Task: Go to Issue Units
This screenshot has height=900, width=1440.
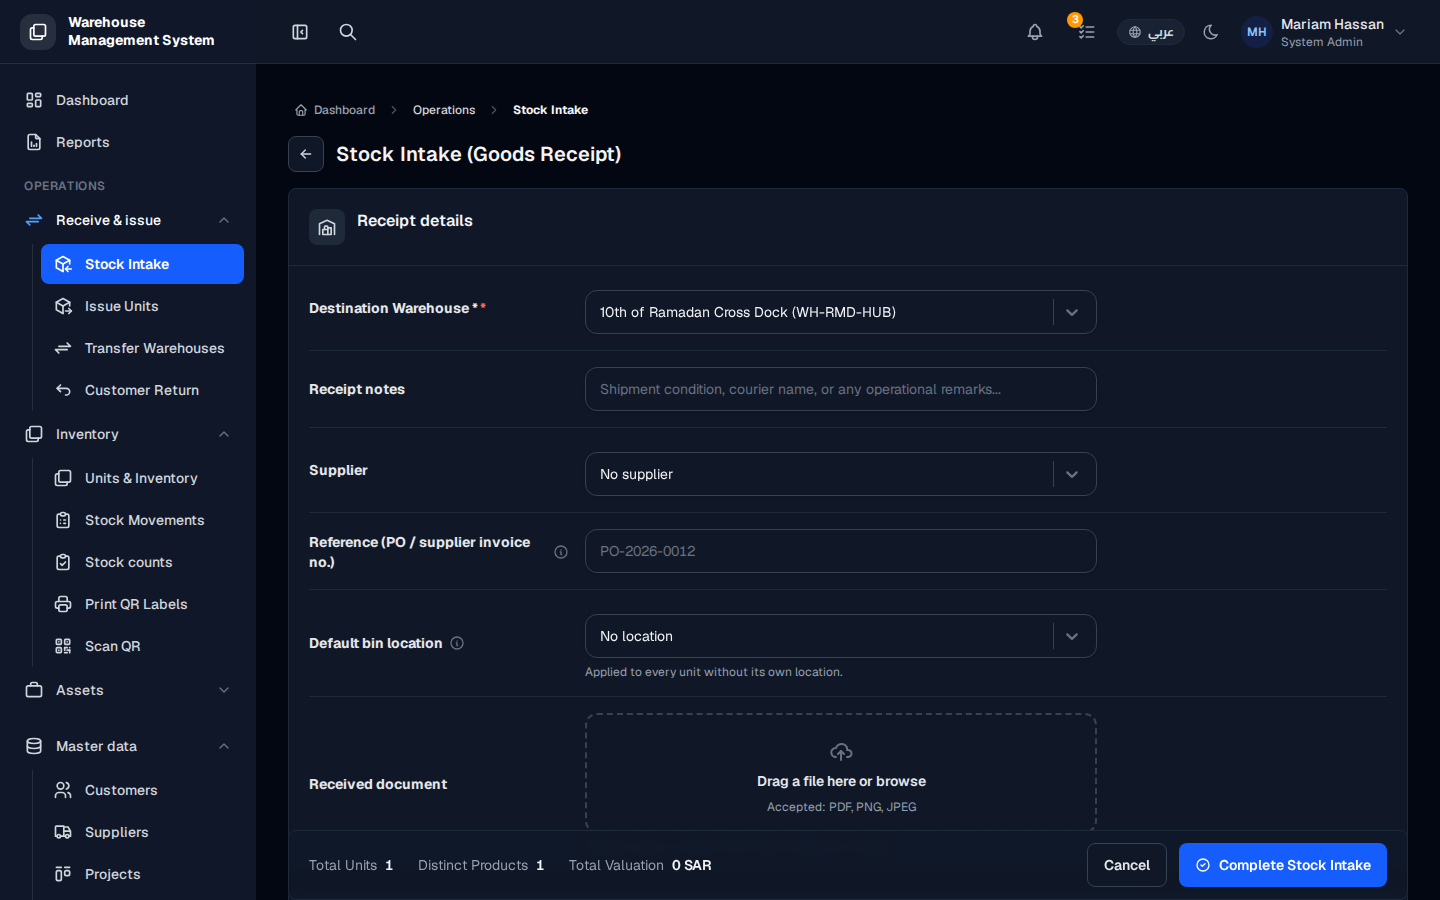Action: [x=142, y=306]
